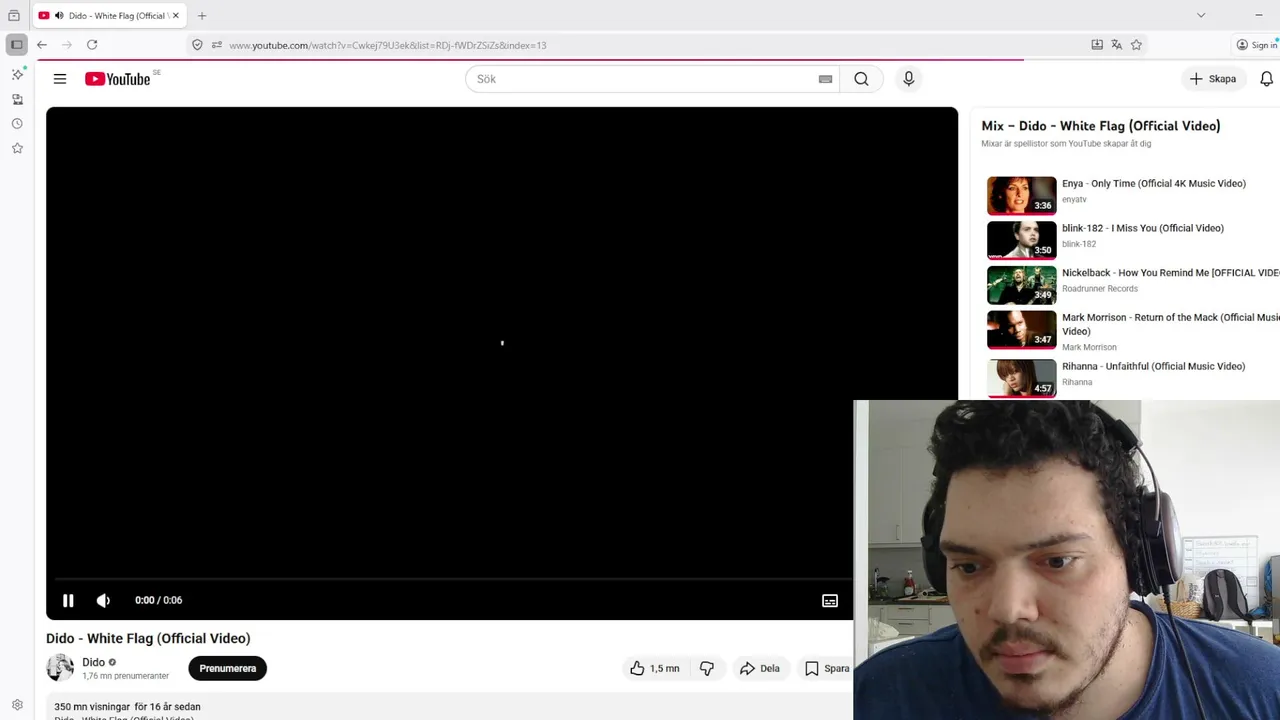Click the Roadrunner Records channel text
1280x720 pixels.
pos(1100,288)
